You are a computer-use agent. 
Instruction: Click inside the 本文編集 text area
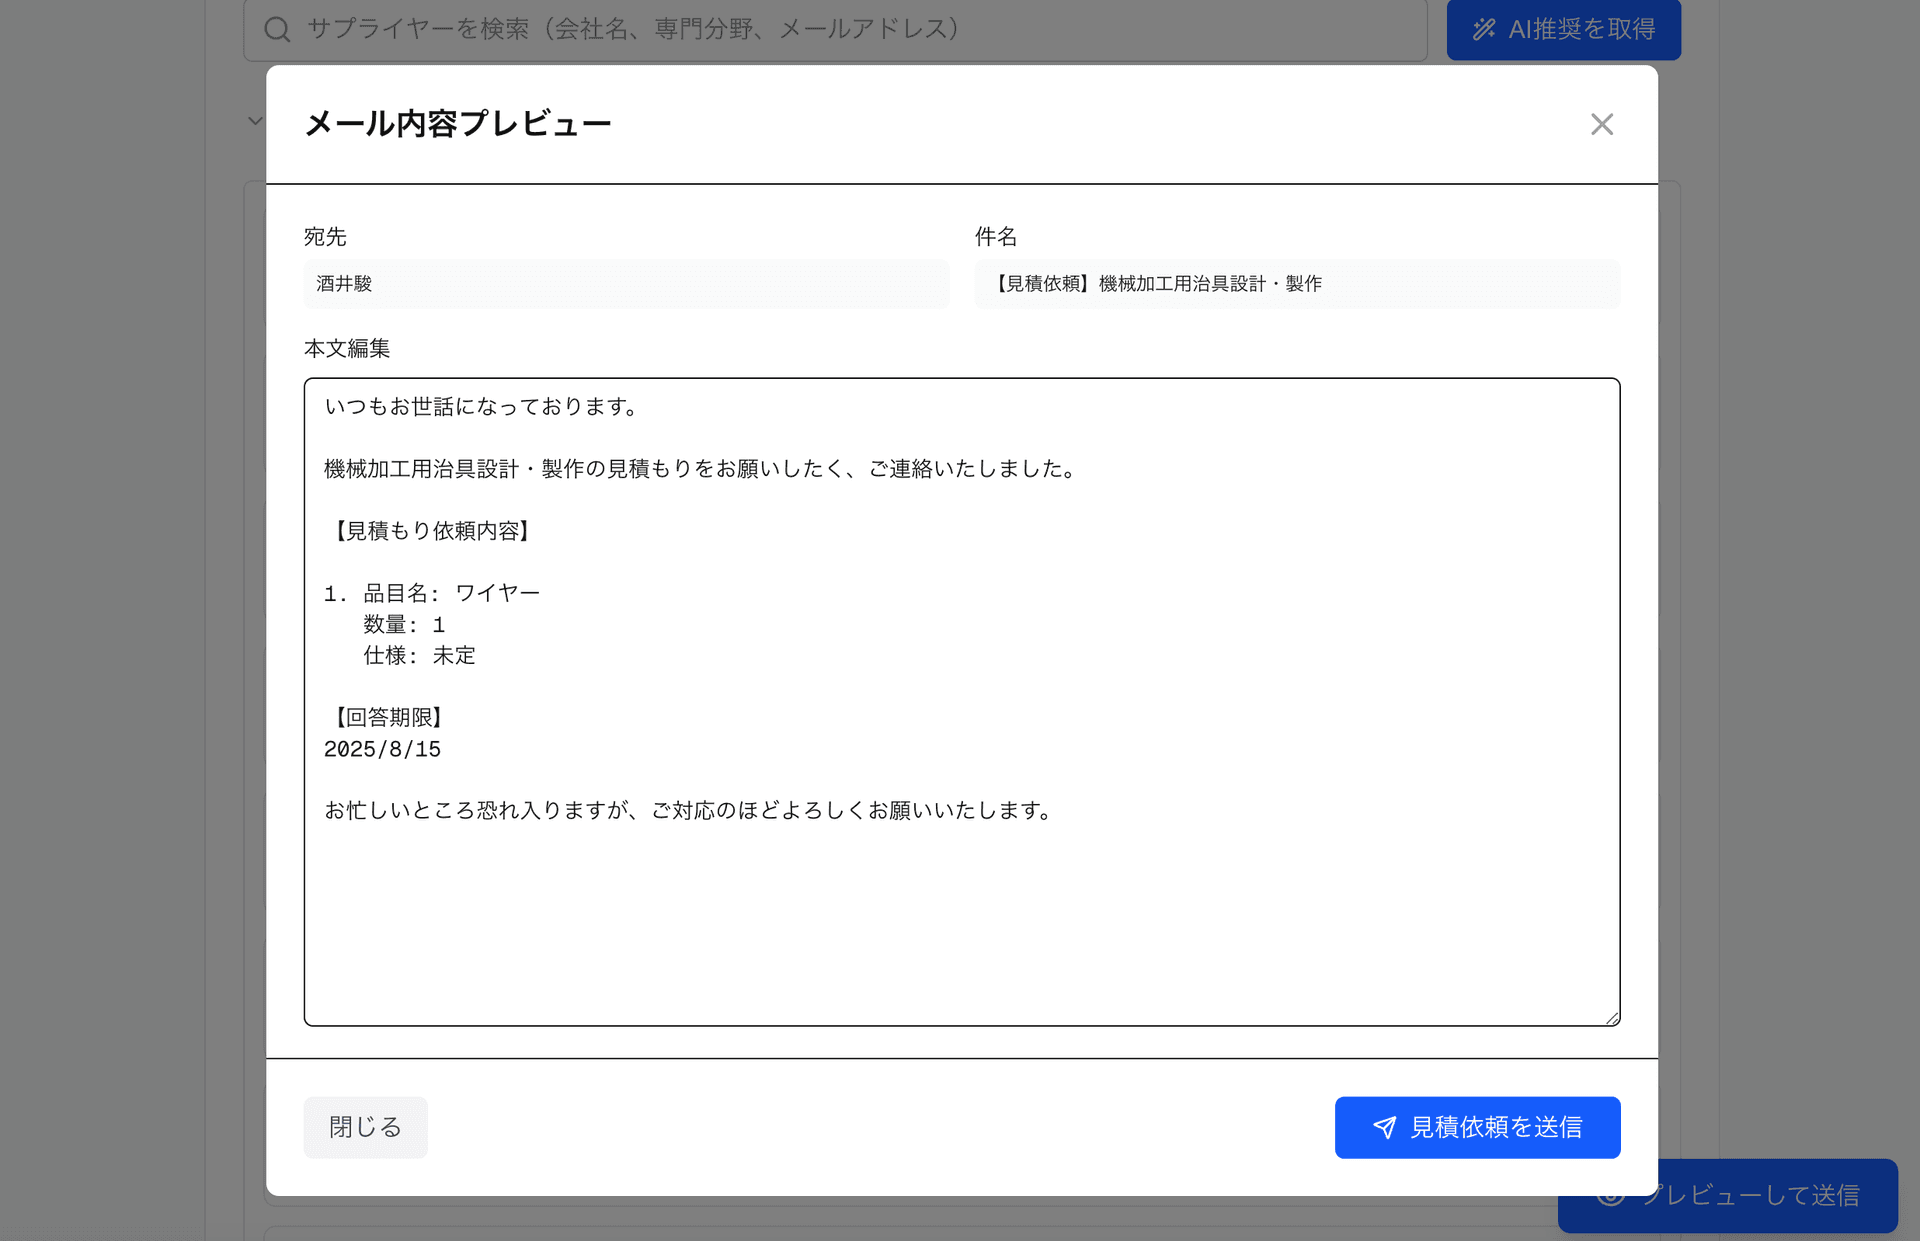[962, 702]
